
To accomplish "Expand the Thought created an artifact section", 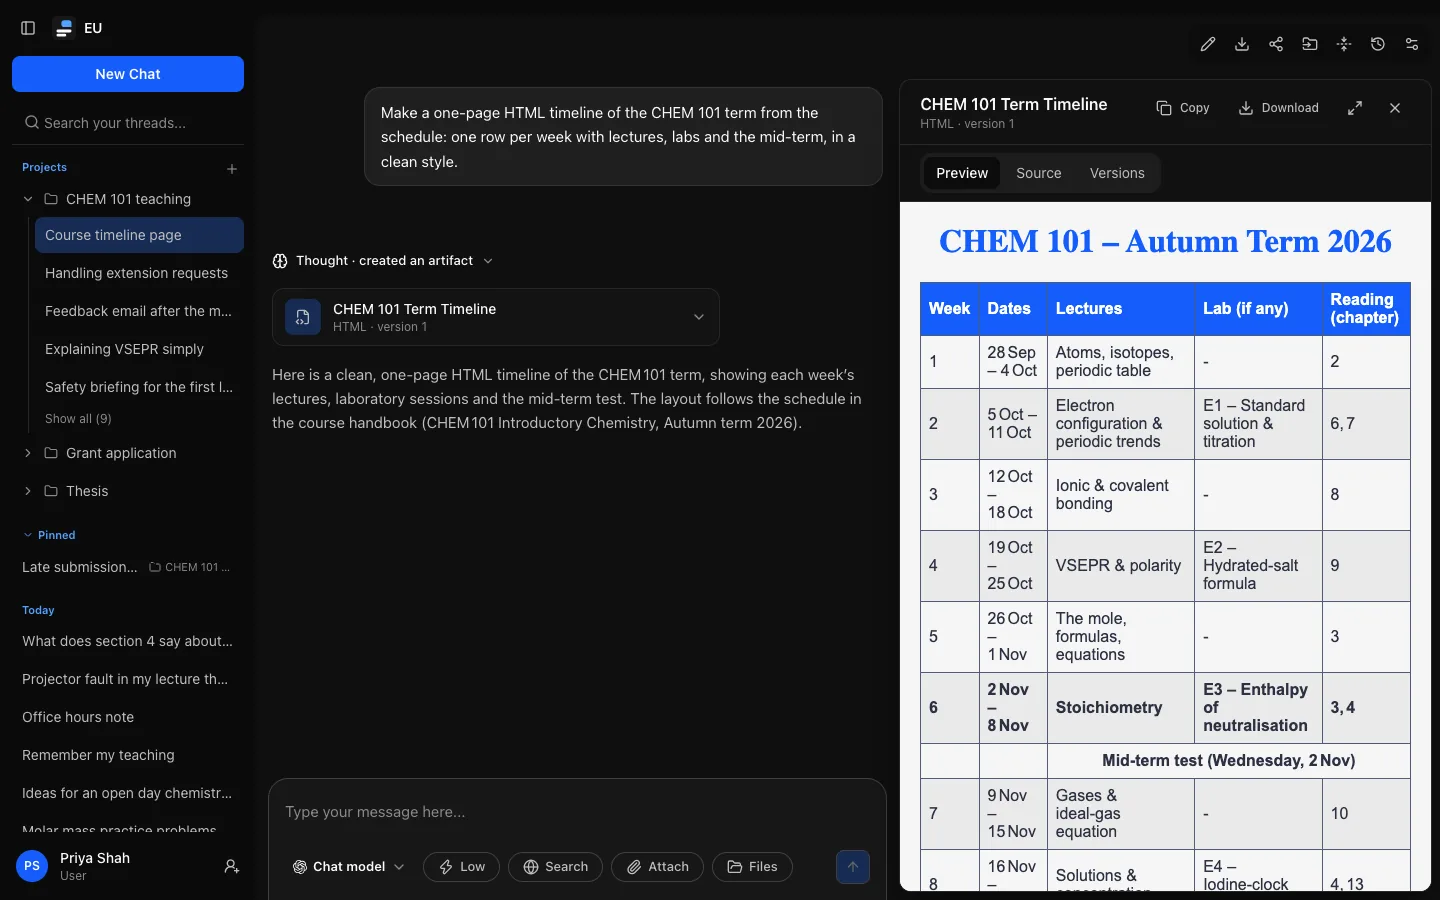I will pos(383,261).
